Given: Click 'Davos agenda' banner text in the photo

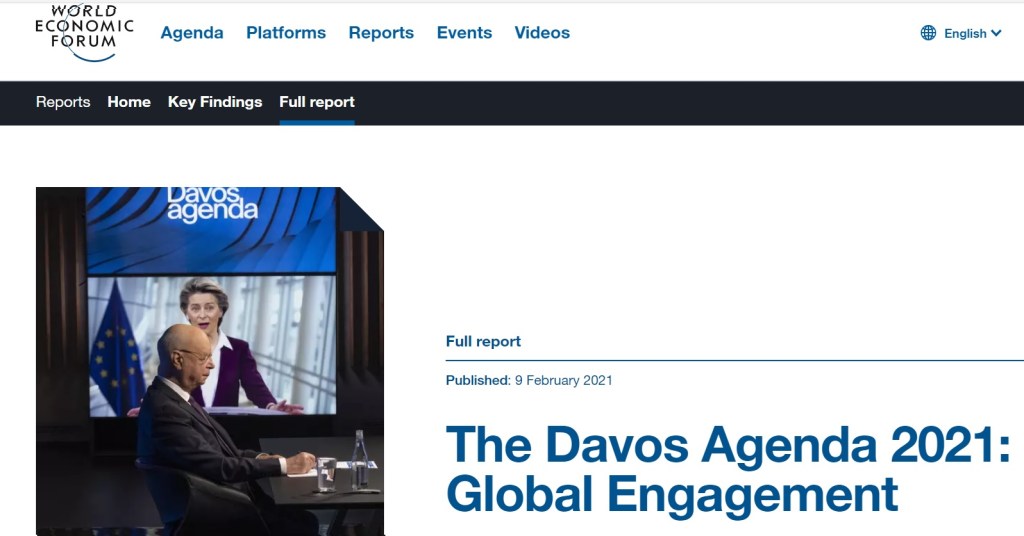Looking at the screenshot, I should point(212,203).
